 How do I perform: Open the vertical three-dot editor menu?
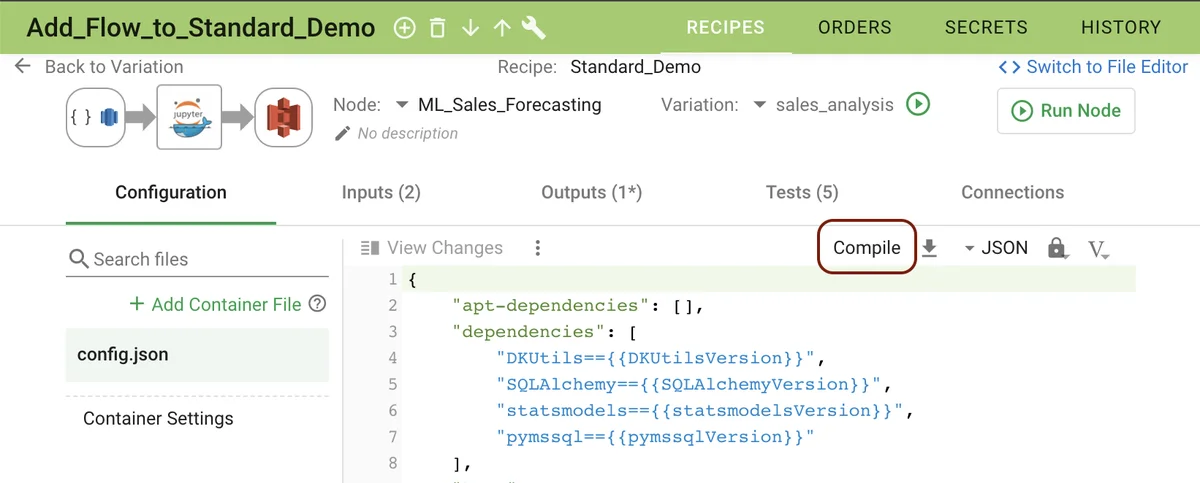point(538,248)
